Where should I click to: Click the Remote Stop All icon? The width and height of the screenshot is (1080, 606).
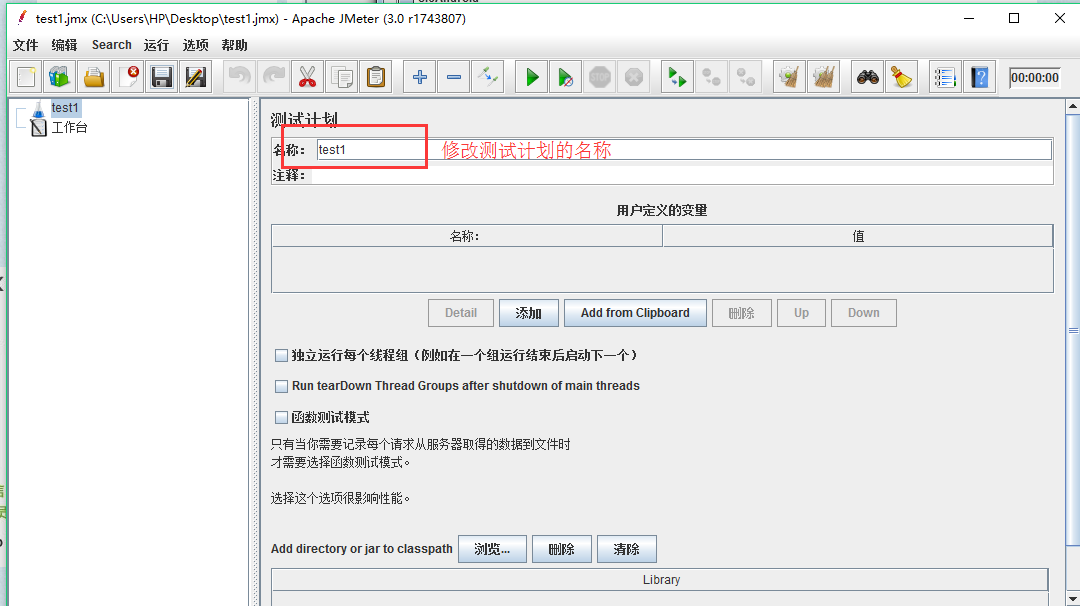[x=712, y=76]
